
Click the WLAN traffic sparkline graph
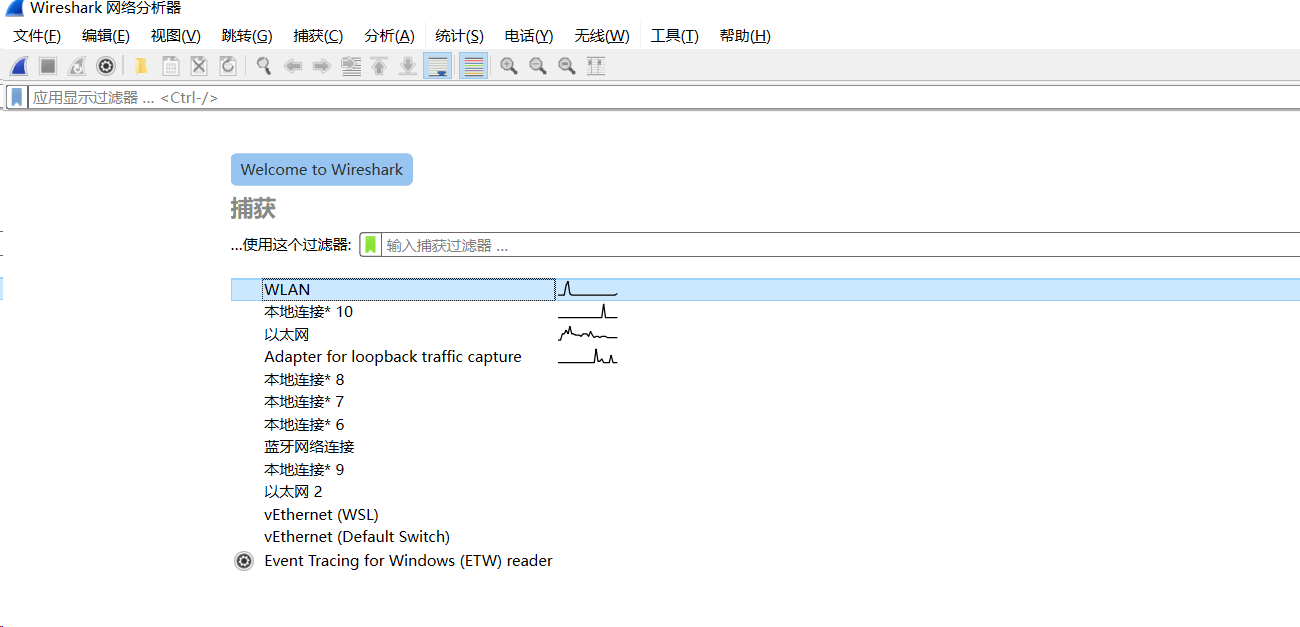coord(588,289)
